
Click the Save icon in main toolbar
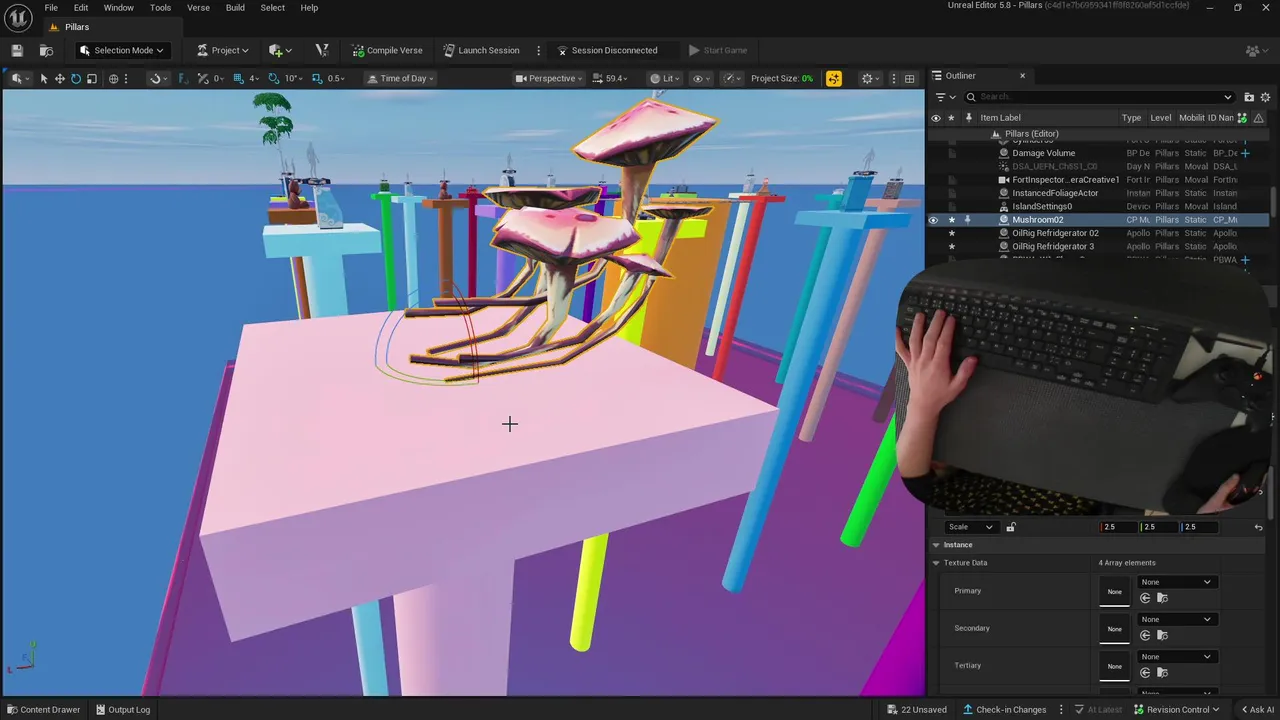[x=17, y=50]
